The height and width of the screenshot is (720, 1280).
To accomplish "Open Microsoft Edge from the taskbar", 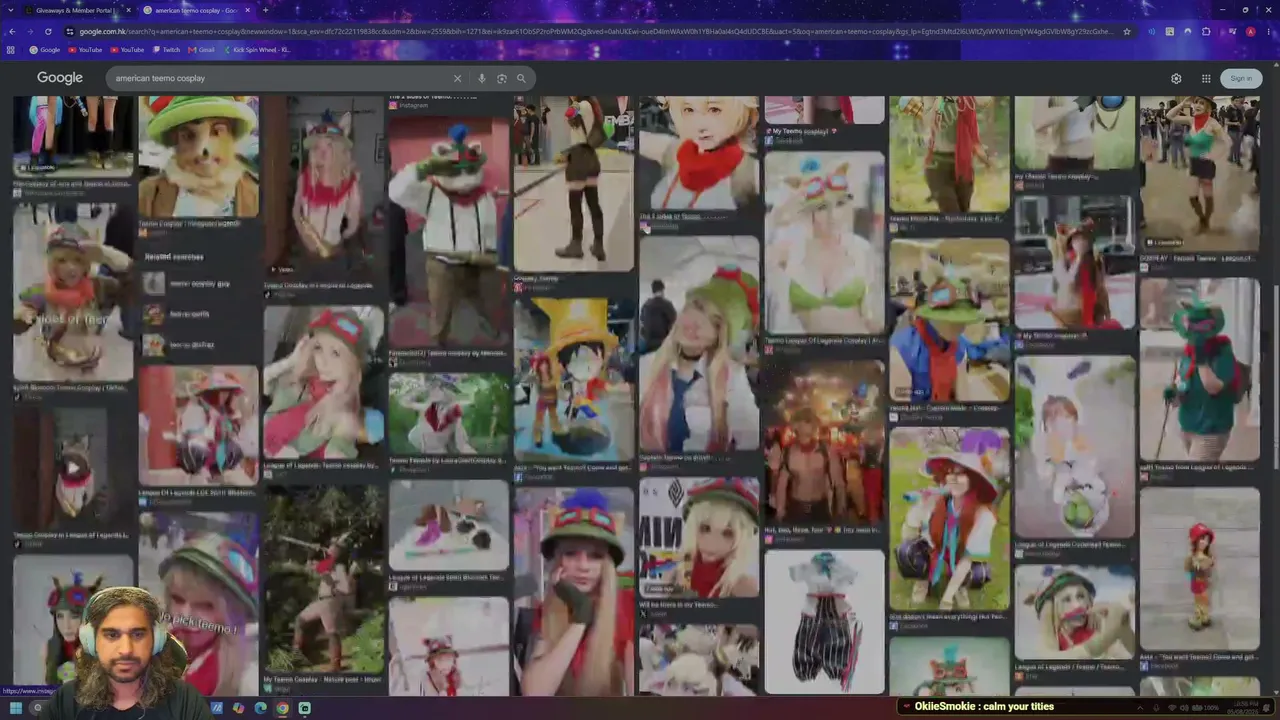I will pyautogui.click(x=260, y=708).
